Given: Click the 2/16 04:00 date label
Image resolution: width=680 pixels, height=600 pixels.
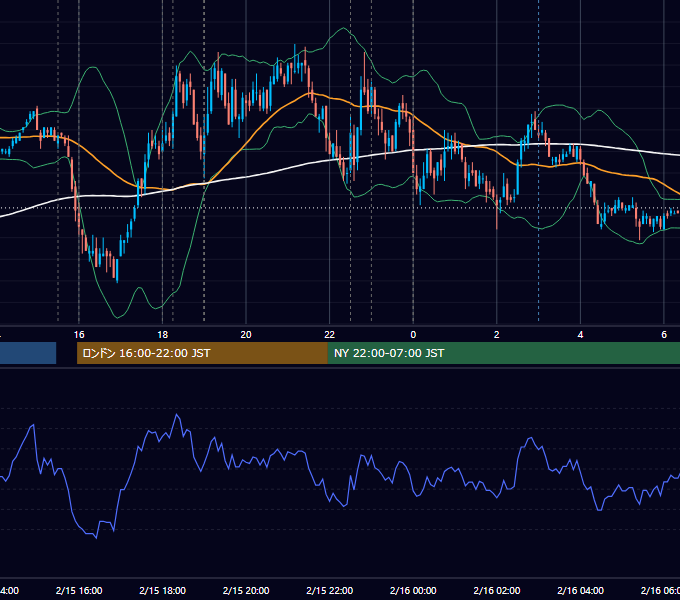Looking at the screenshot, I should click(580, 590).
